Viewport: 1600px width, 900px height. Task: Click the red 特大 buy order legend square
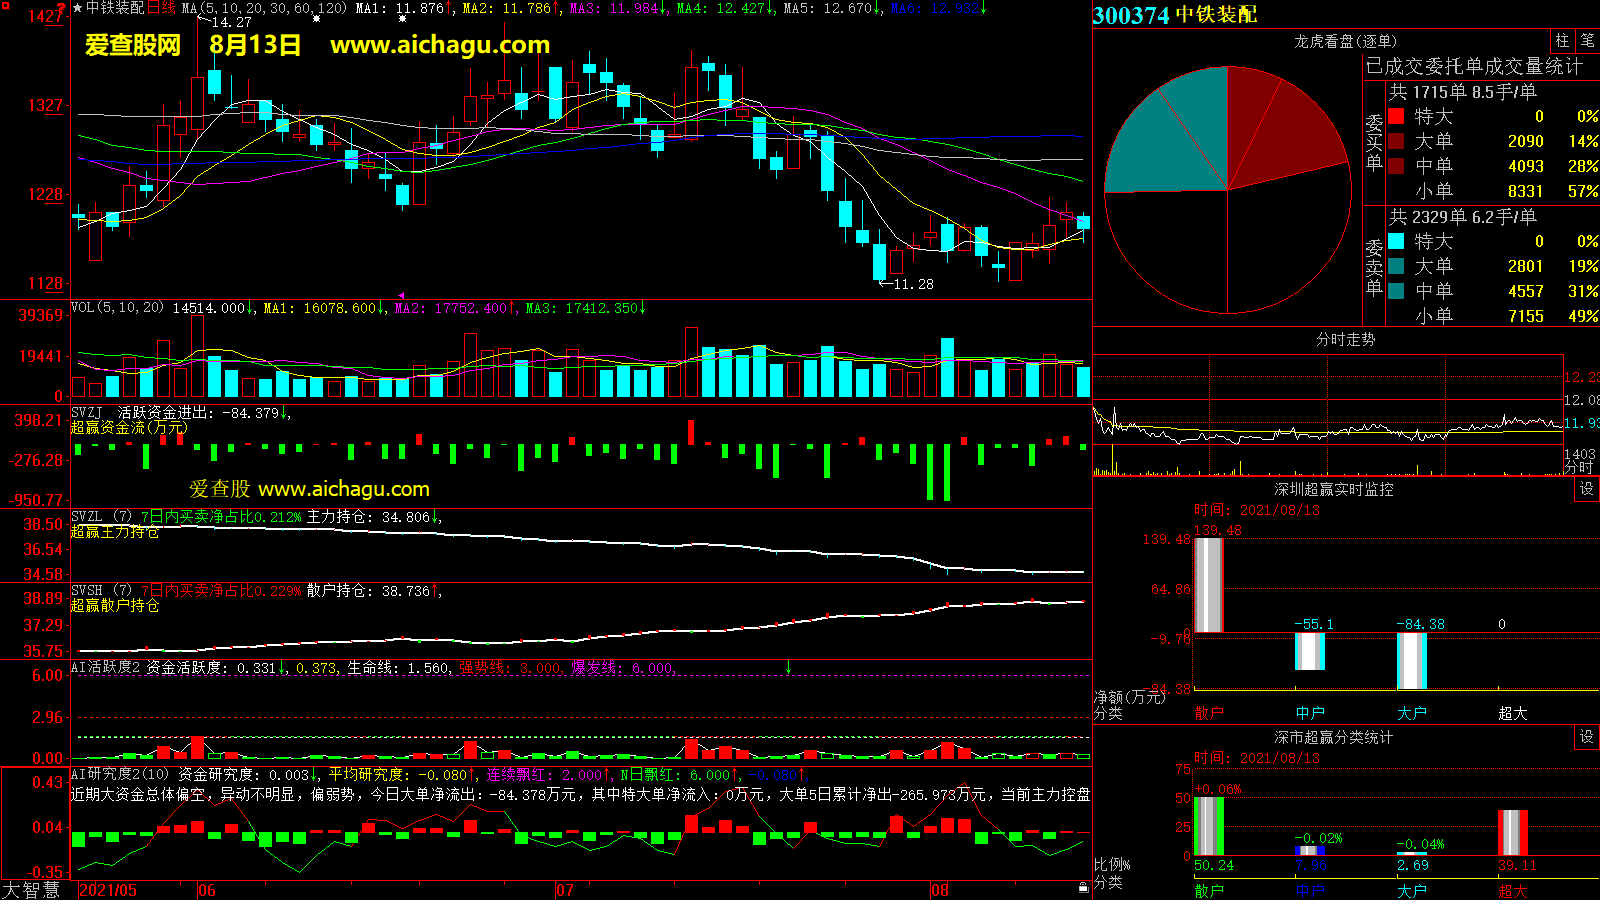(x=1396, y=117)
